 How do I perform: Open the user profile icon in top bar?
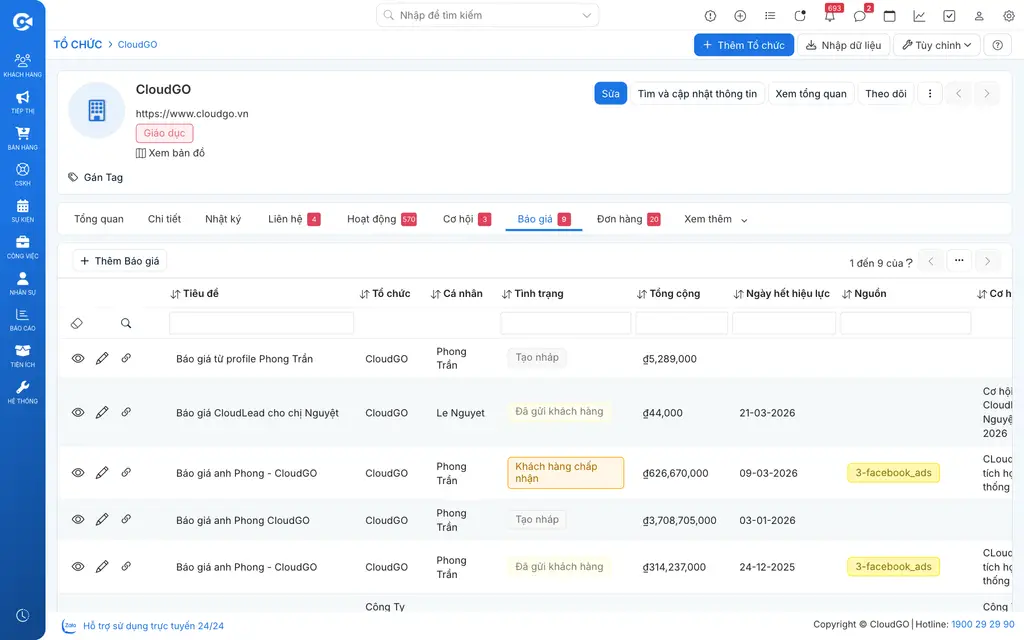(x=979, y=16)
